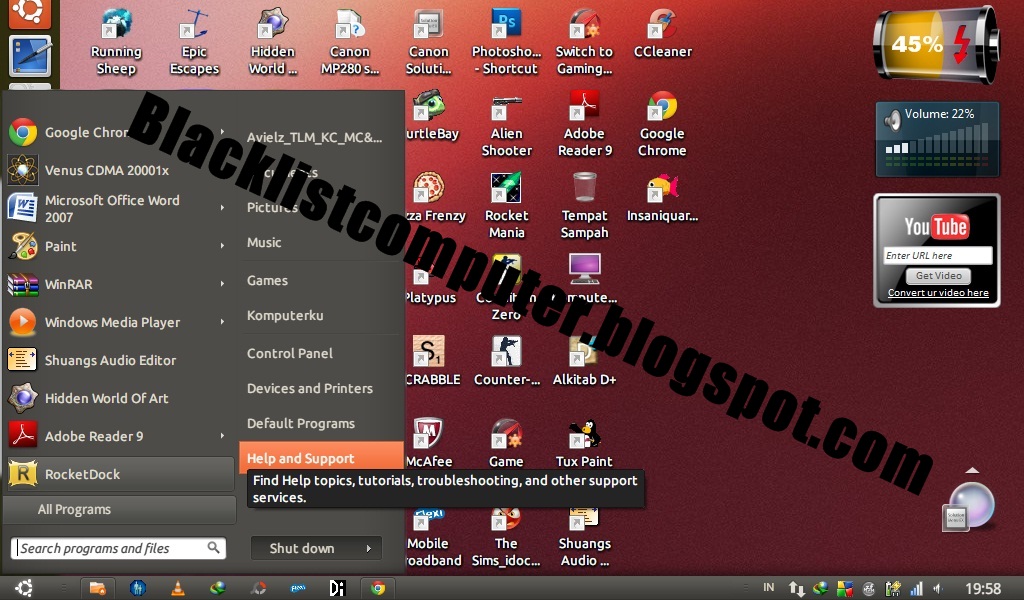Click the IN language indicator
The height and width of the screenshot is (600, 1024).
pos(769,588)
